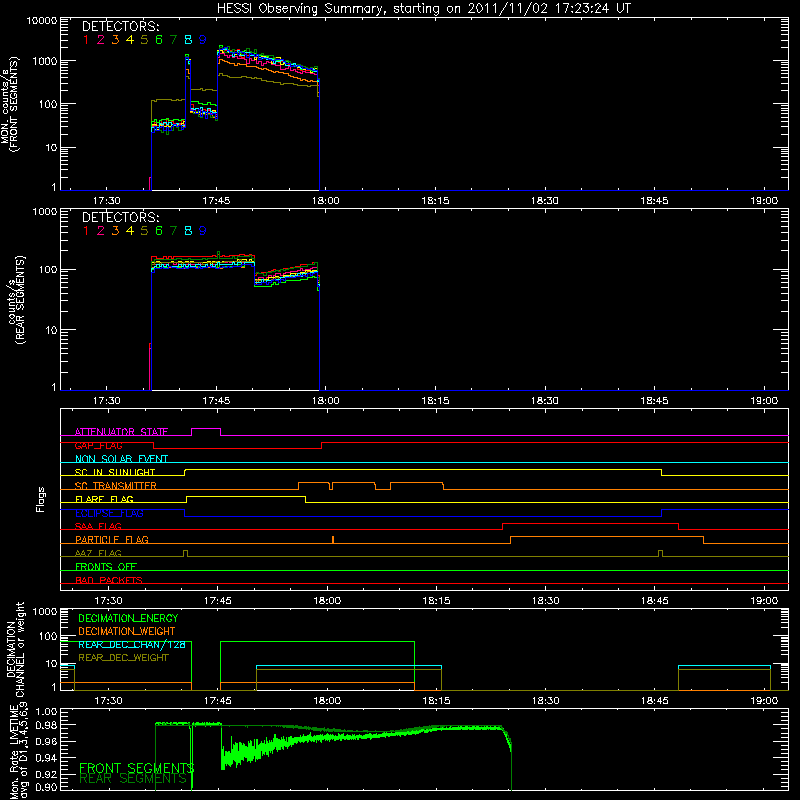Click the AAZ_FLAG label
The height and width of the screenshot is (800, 800).
pos(98,553)
